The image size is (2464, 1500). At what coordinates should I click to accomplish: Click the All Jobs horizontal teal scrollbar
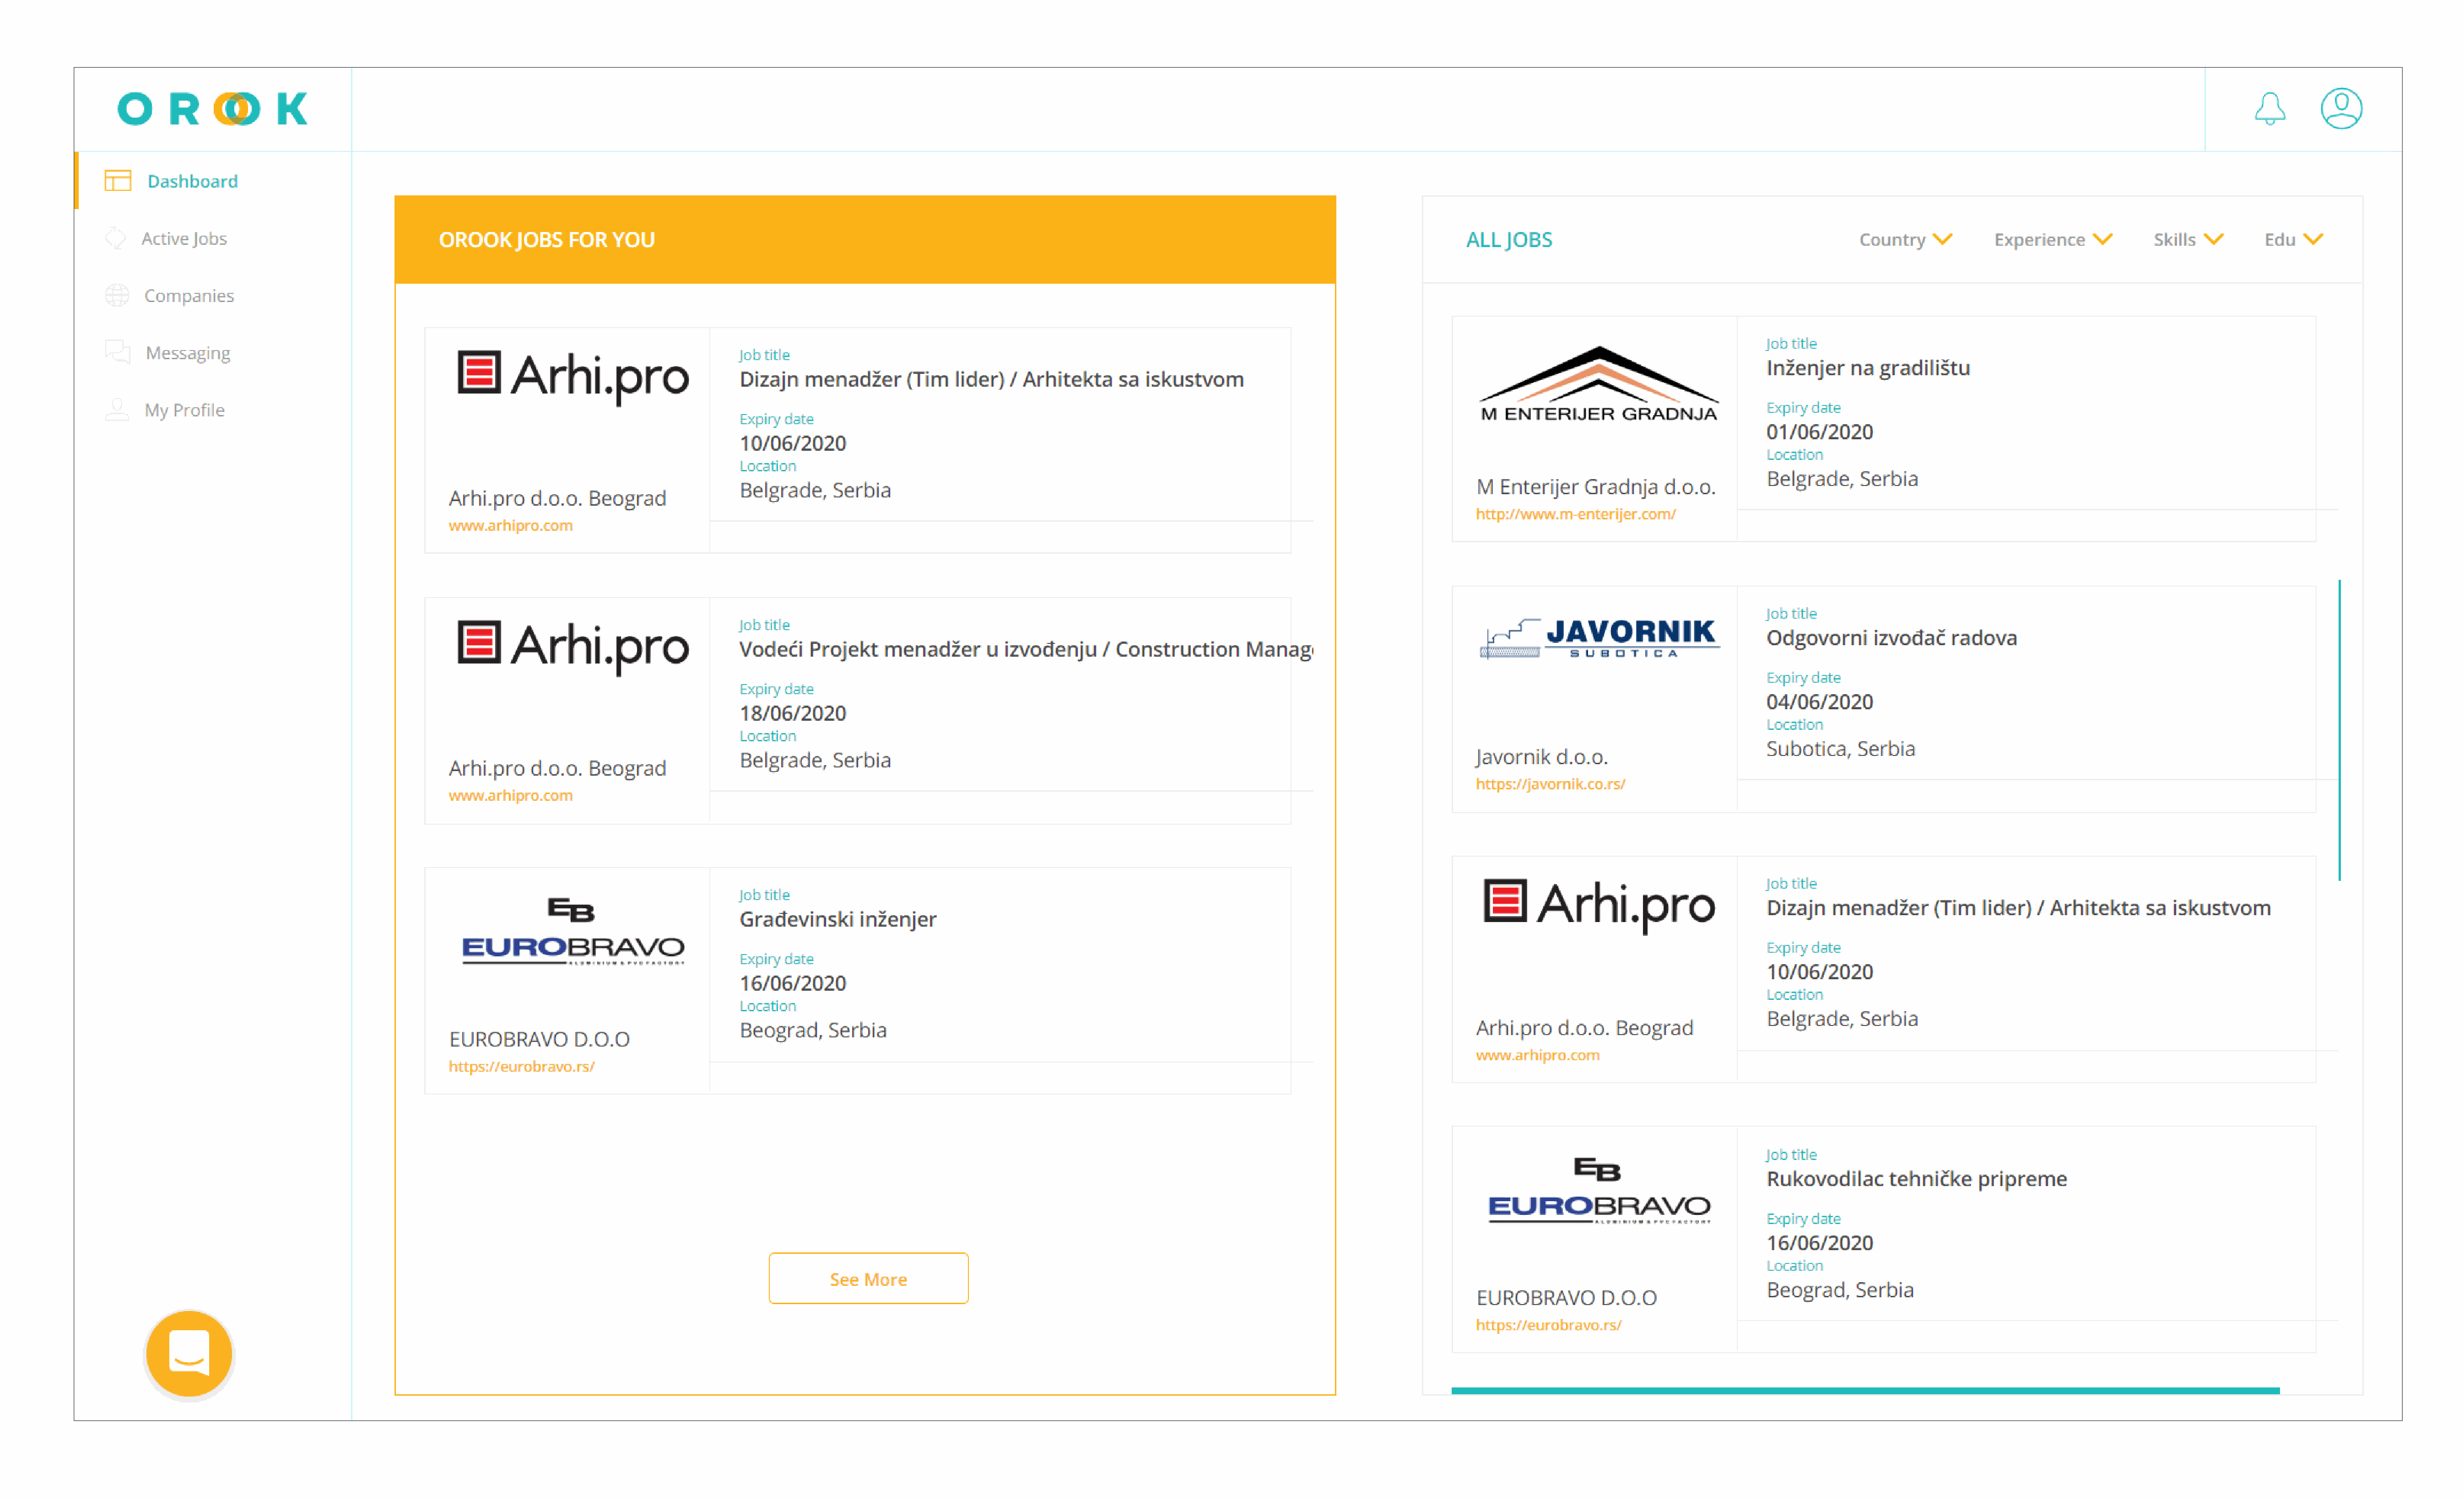pos(1865,1391)
